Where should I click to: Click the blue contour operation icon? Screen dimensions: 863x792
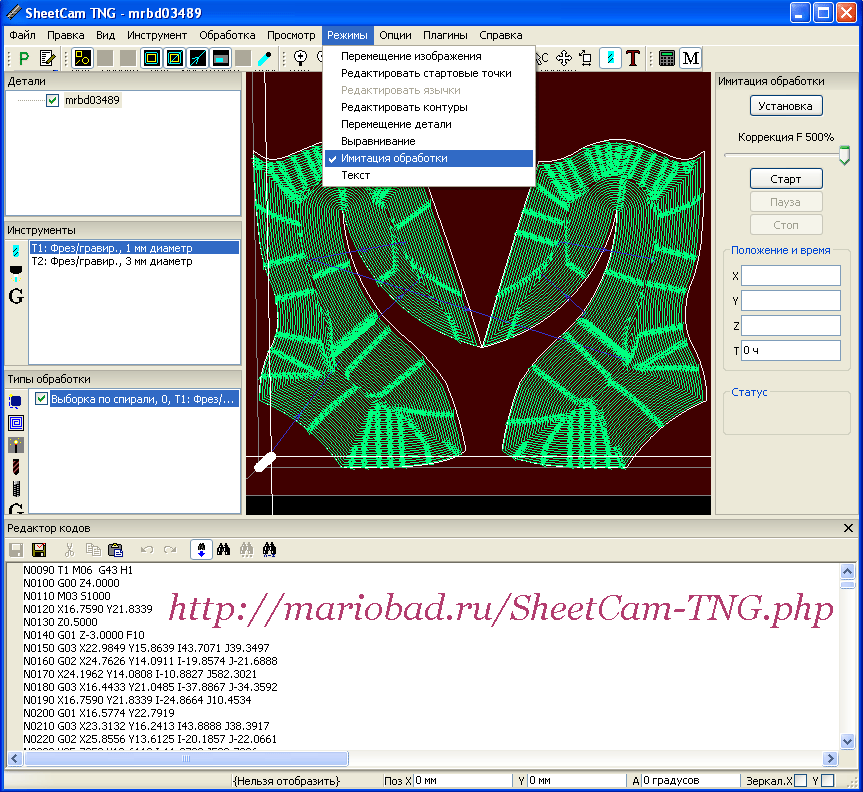[15, 401]
